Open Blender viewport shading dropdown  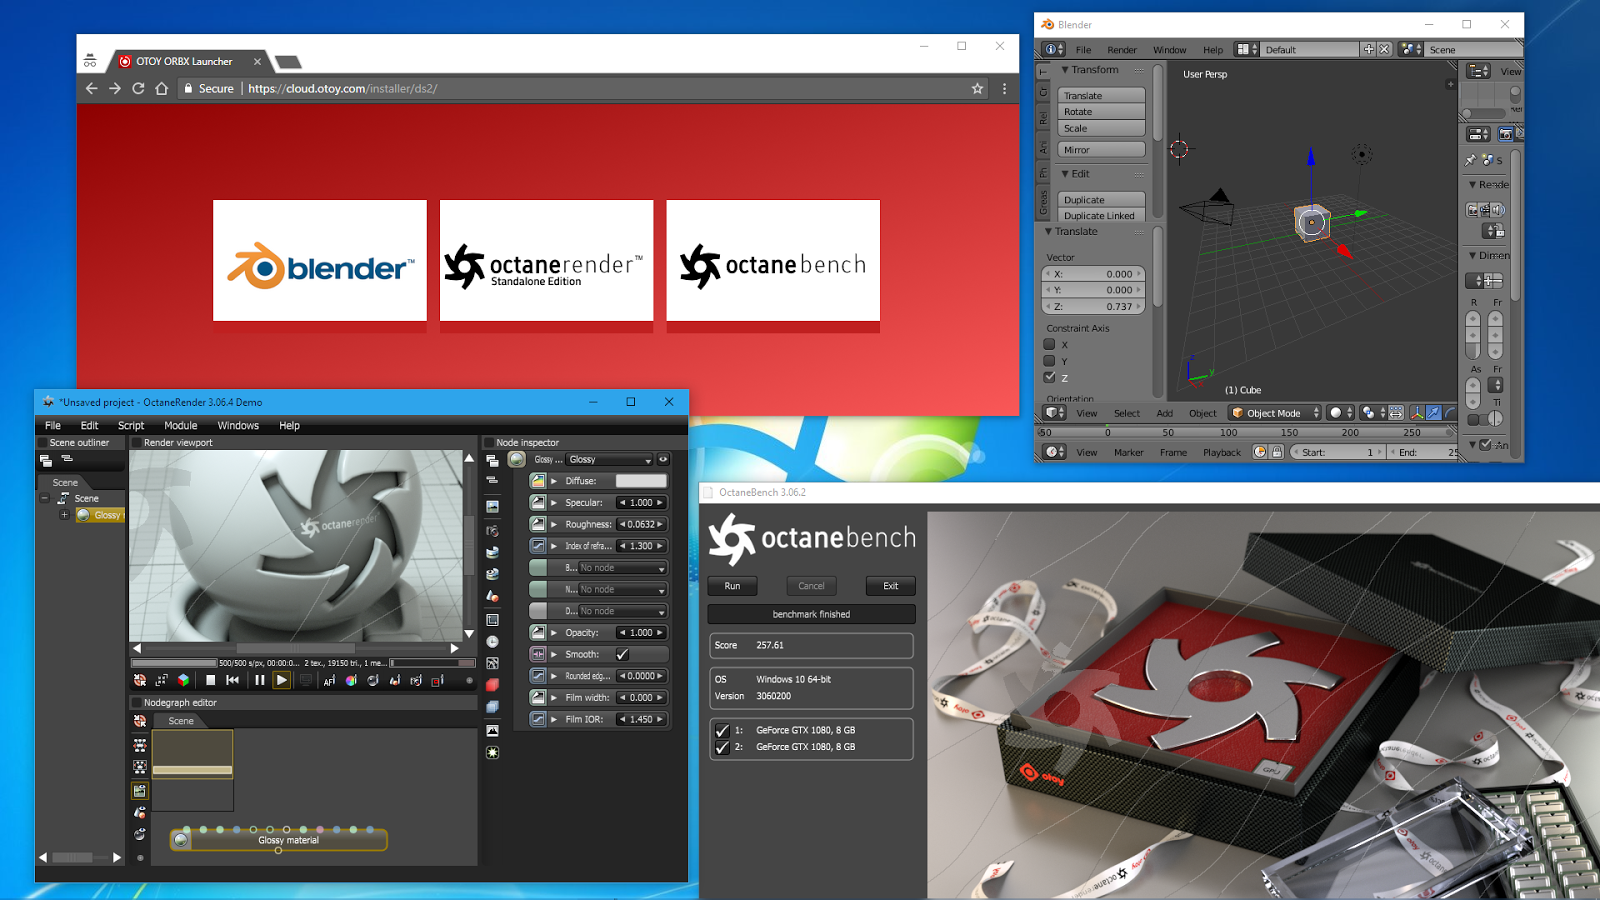1340,413
